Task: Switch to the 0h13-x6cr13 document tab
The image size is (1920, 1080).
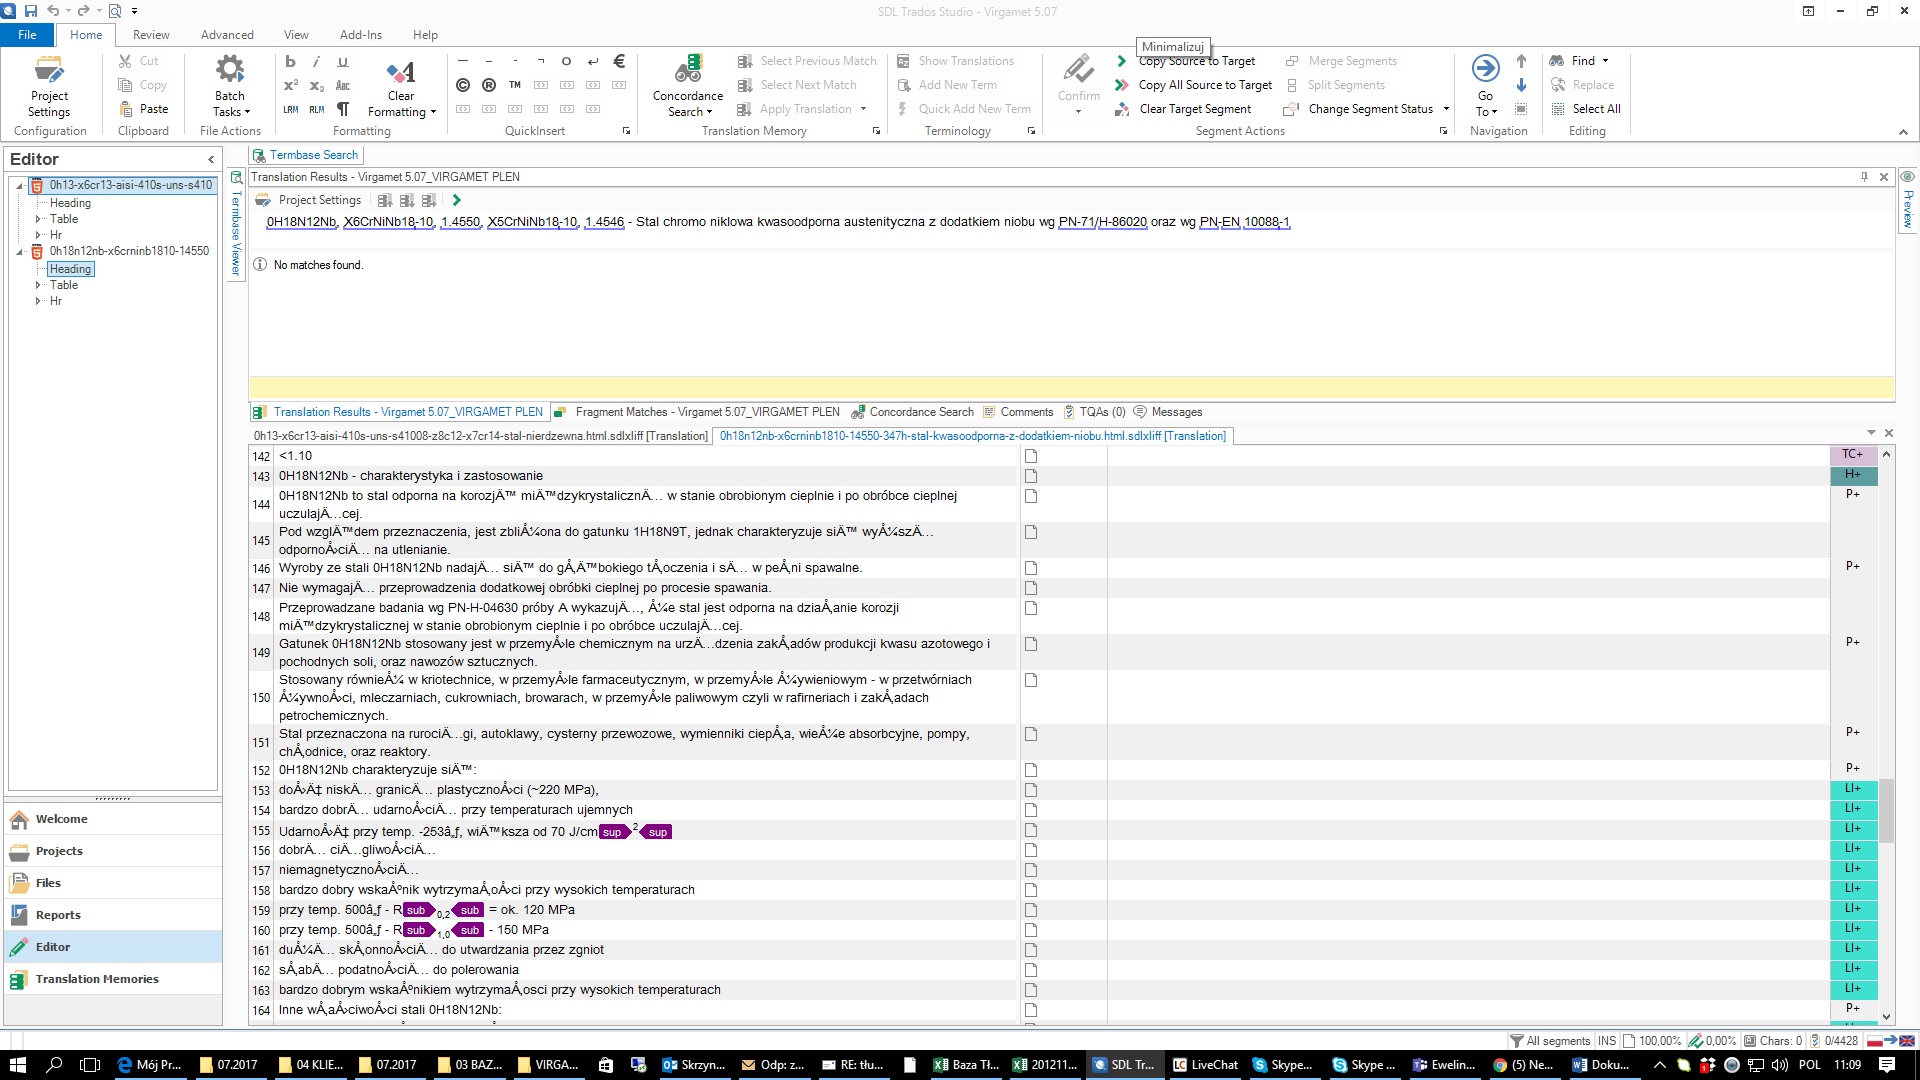Action: point(480,436)
